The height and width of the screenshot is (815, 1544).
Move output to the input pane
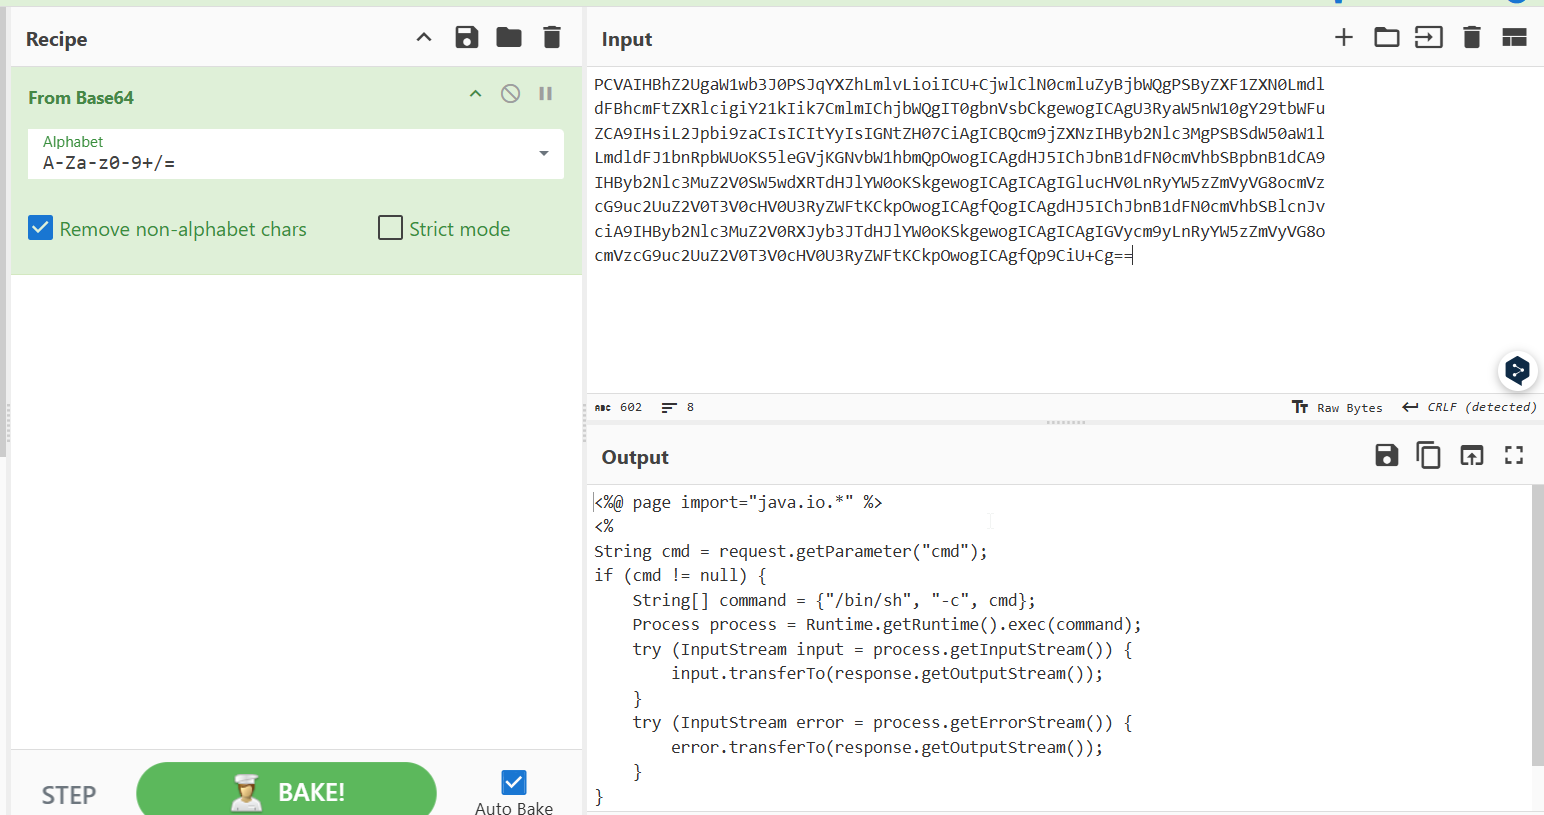click(1471, 456)
